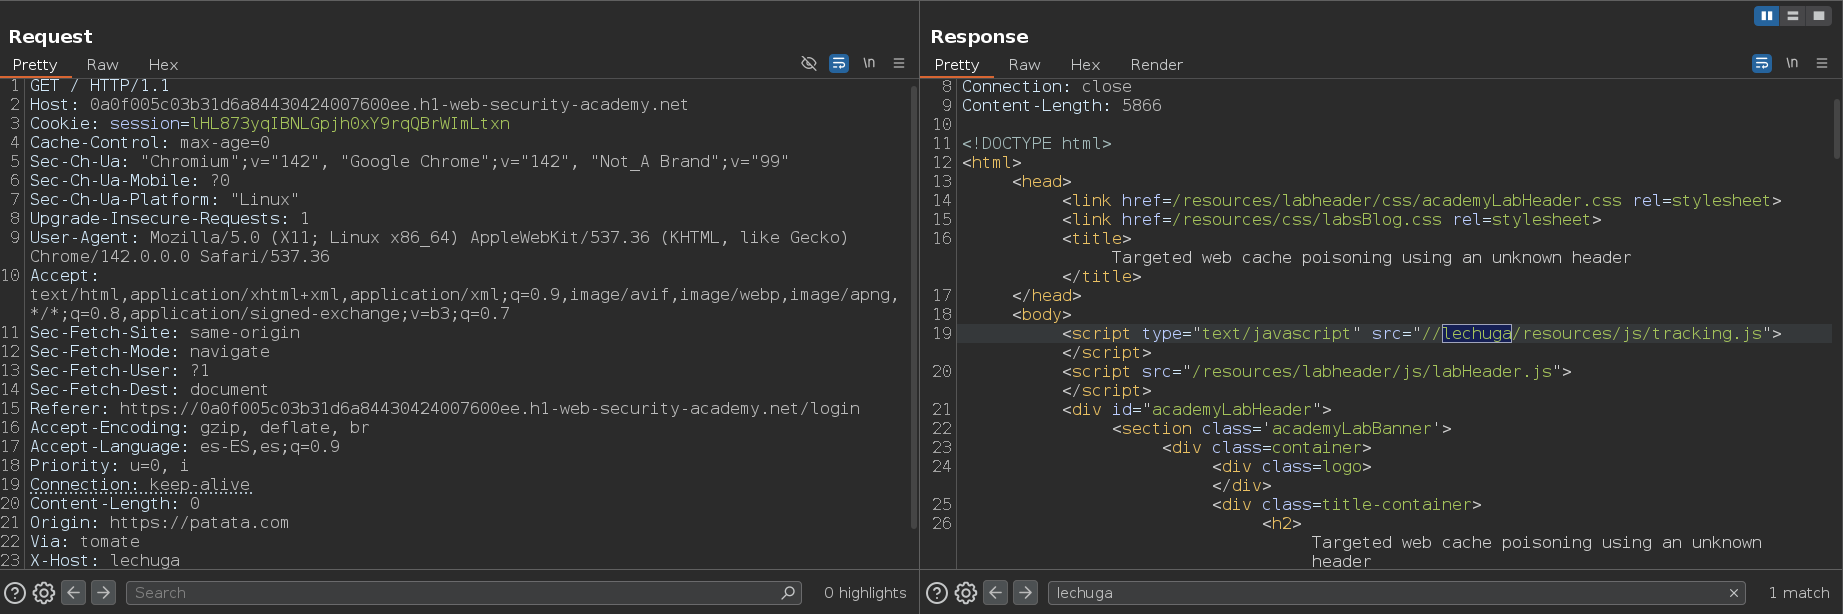1843x614 pixels.
Task: Switch to top/bottom split layout
Action: click(1793, 16)
